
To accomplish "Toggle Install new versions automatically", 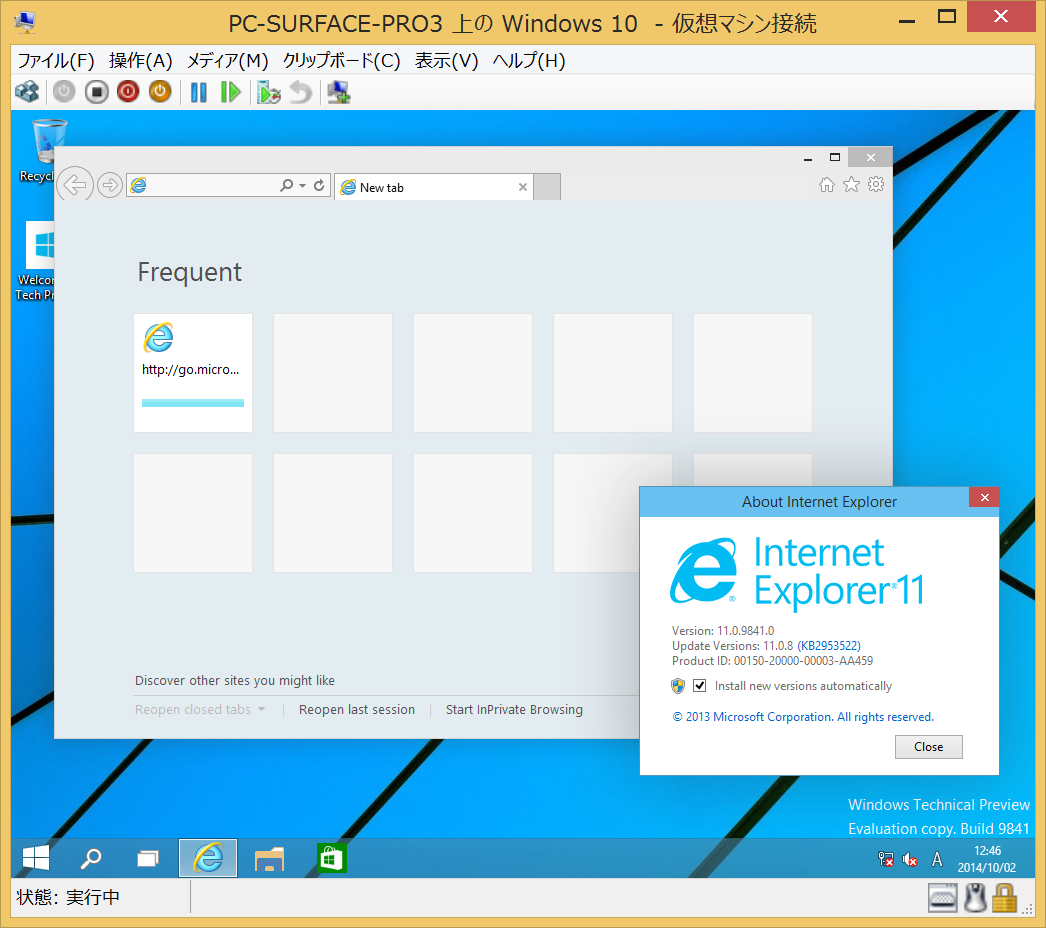I will 699,685.
